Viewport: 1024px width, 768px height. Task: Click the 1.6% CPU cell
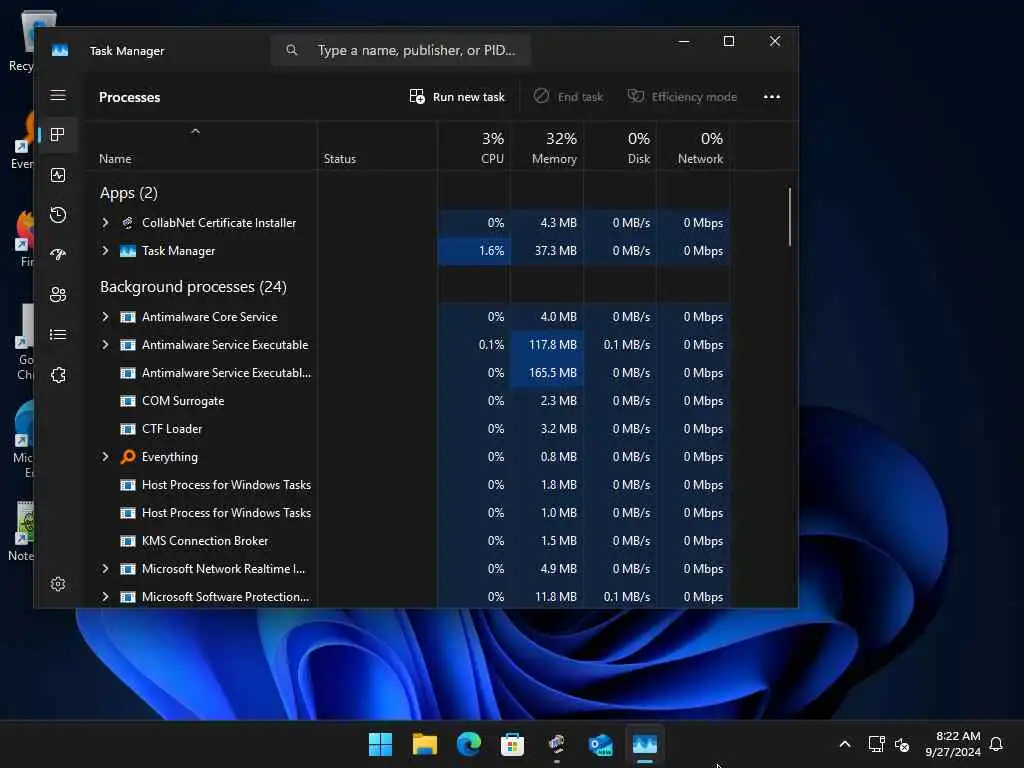pos(473,251)
